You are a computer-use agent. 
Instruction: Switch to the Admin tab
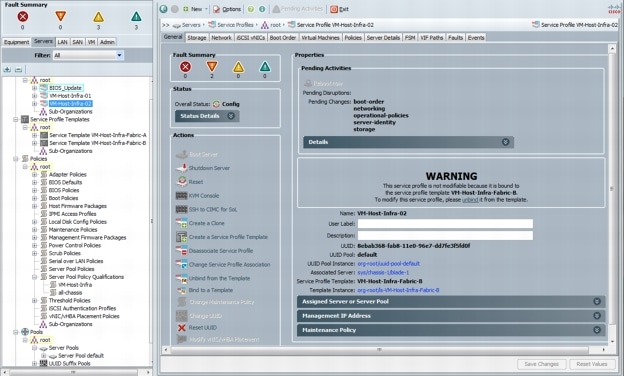(107, 42)
